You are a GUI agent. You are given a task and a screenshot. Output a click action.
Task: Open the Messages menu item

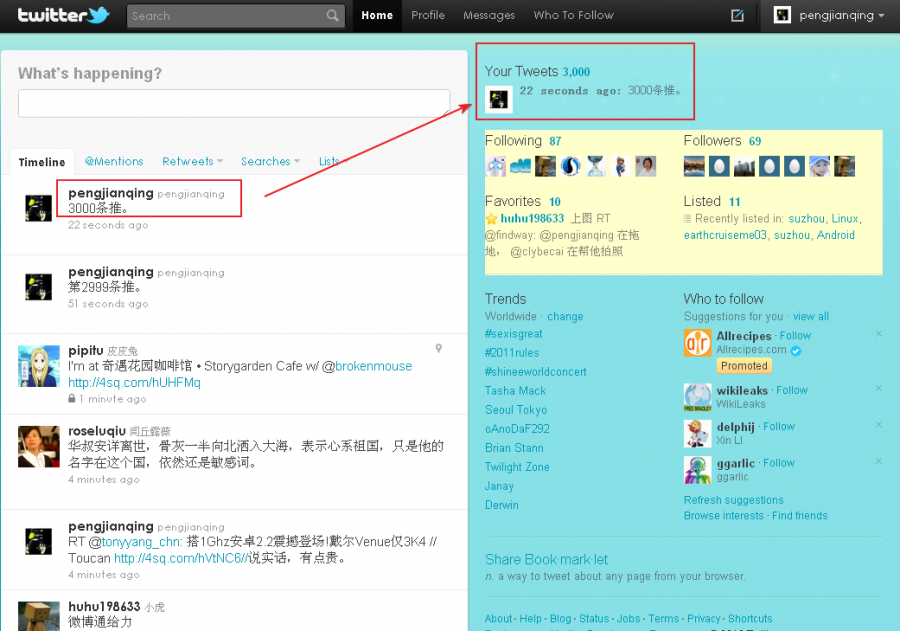(489, 15)
